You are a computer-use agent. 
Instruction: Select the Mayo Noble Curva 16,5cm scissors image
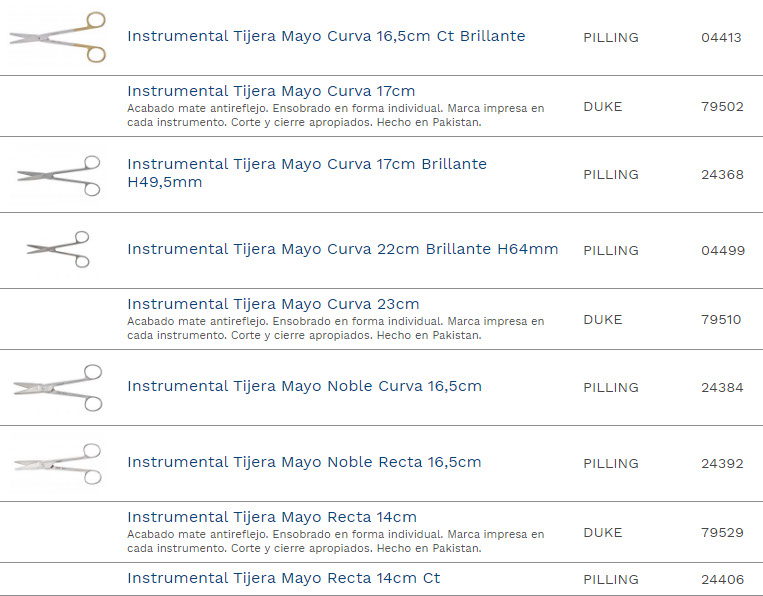pos(57,386)
